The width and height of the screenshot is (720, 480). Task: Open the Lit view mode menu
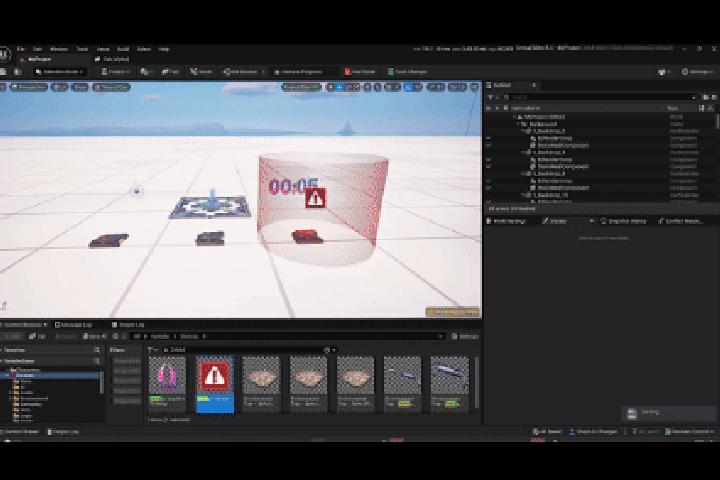[x=59, y=87]
